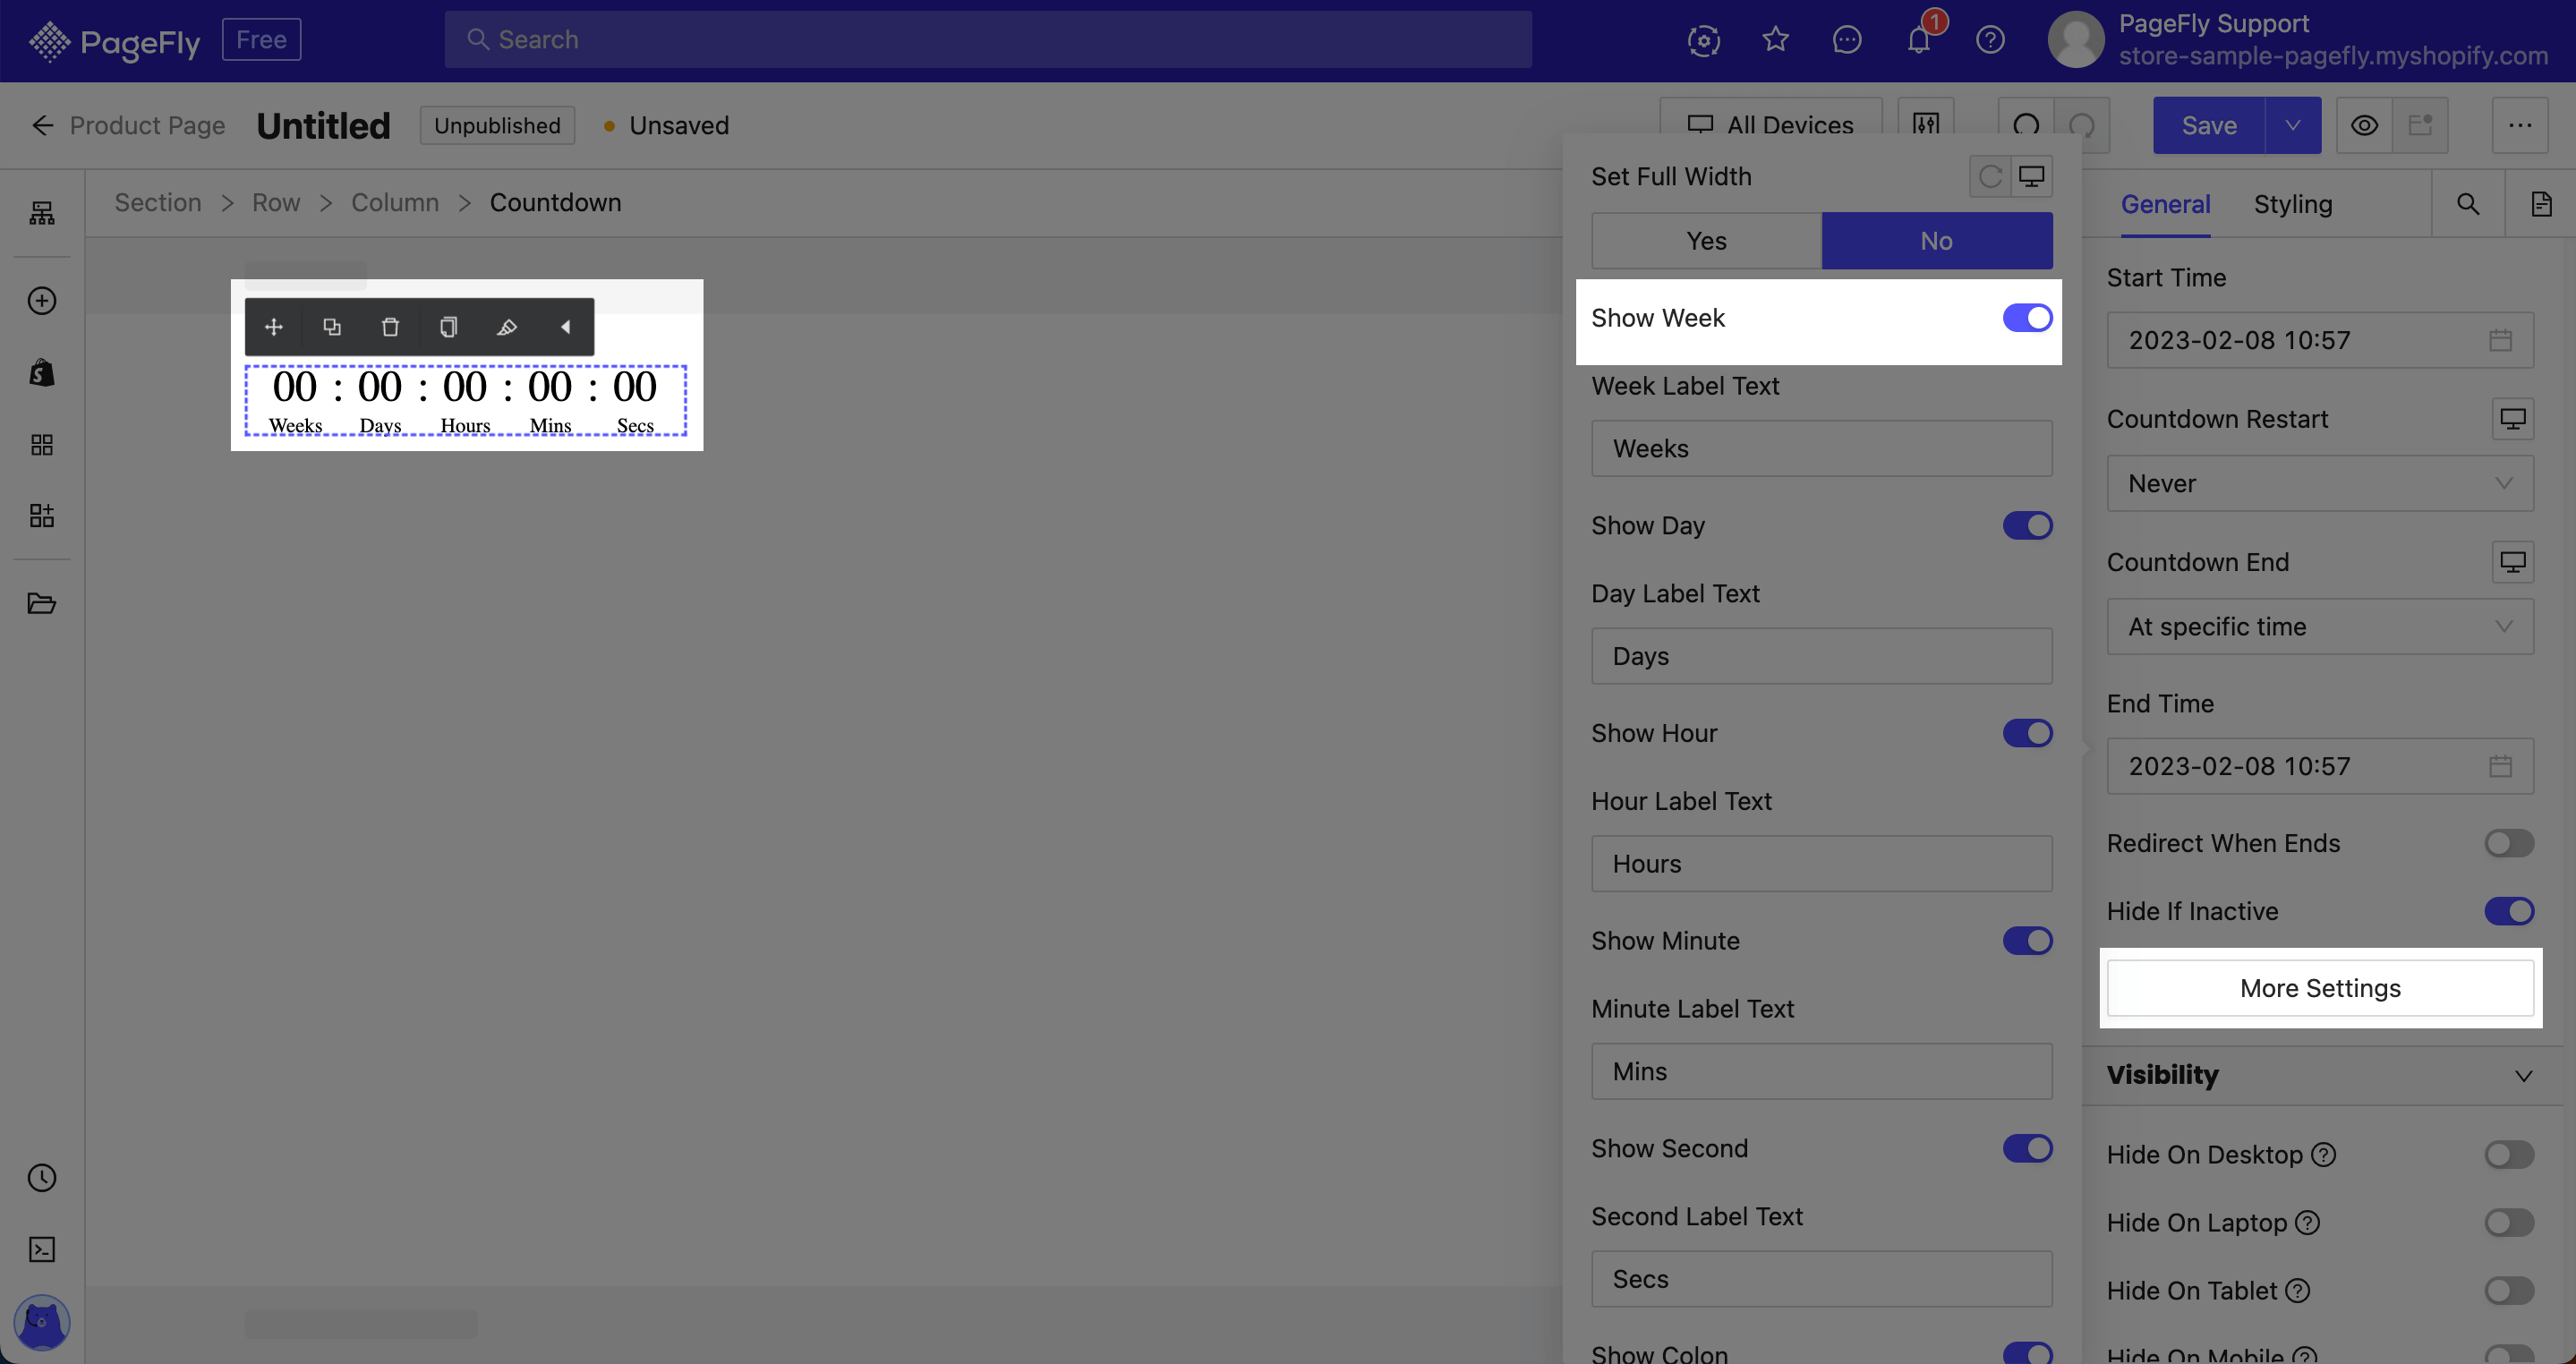Click the Undo arrow button

click(x=2026, y=125)
